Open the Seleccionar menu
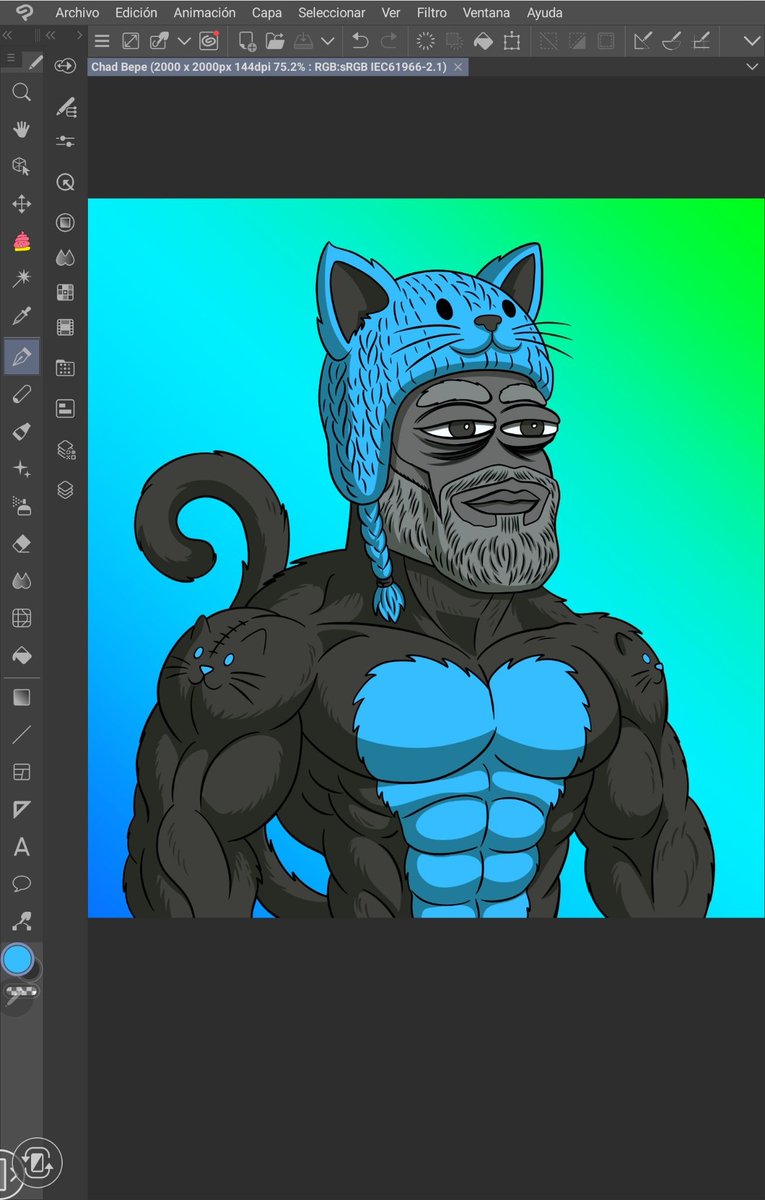 [x=332, y=13]
